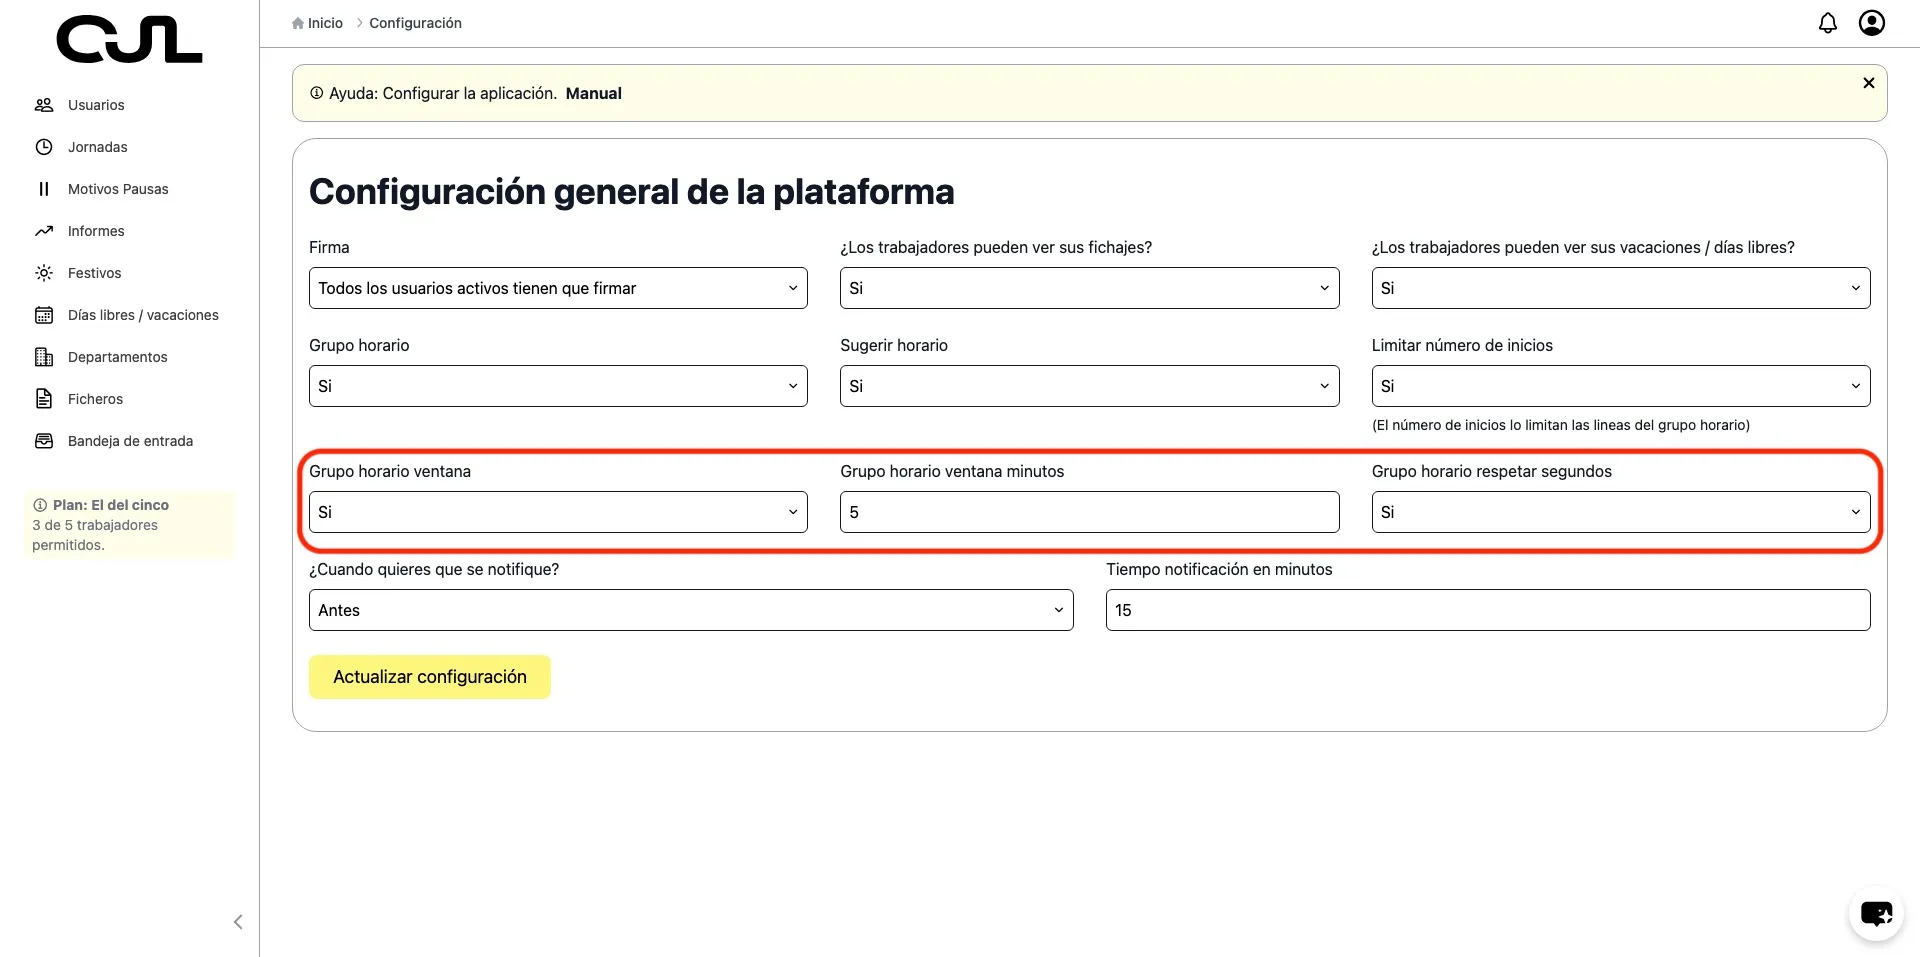This screenshot has height=957, width=1920.
Task: Open the user account profile icon
Action: pos(1872,23)
